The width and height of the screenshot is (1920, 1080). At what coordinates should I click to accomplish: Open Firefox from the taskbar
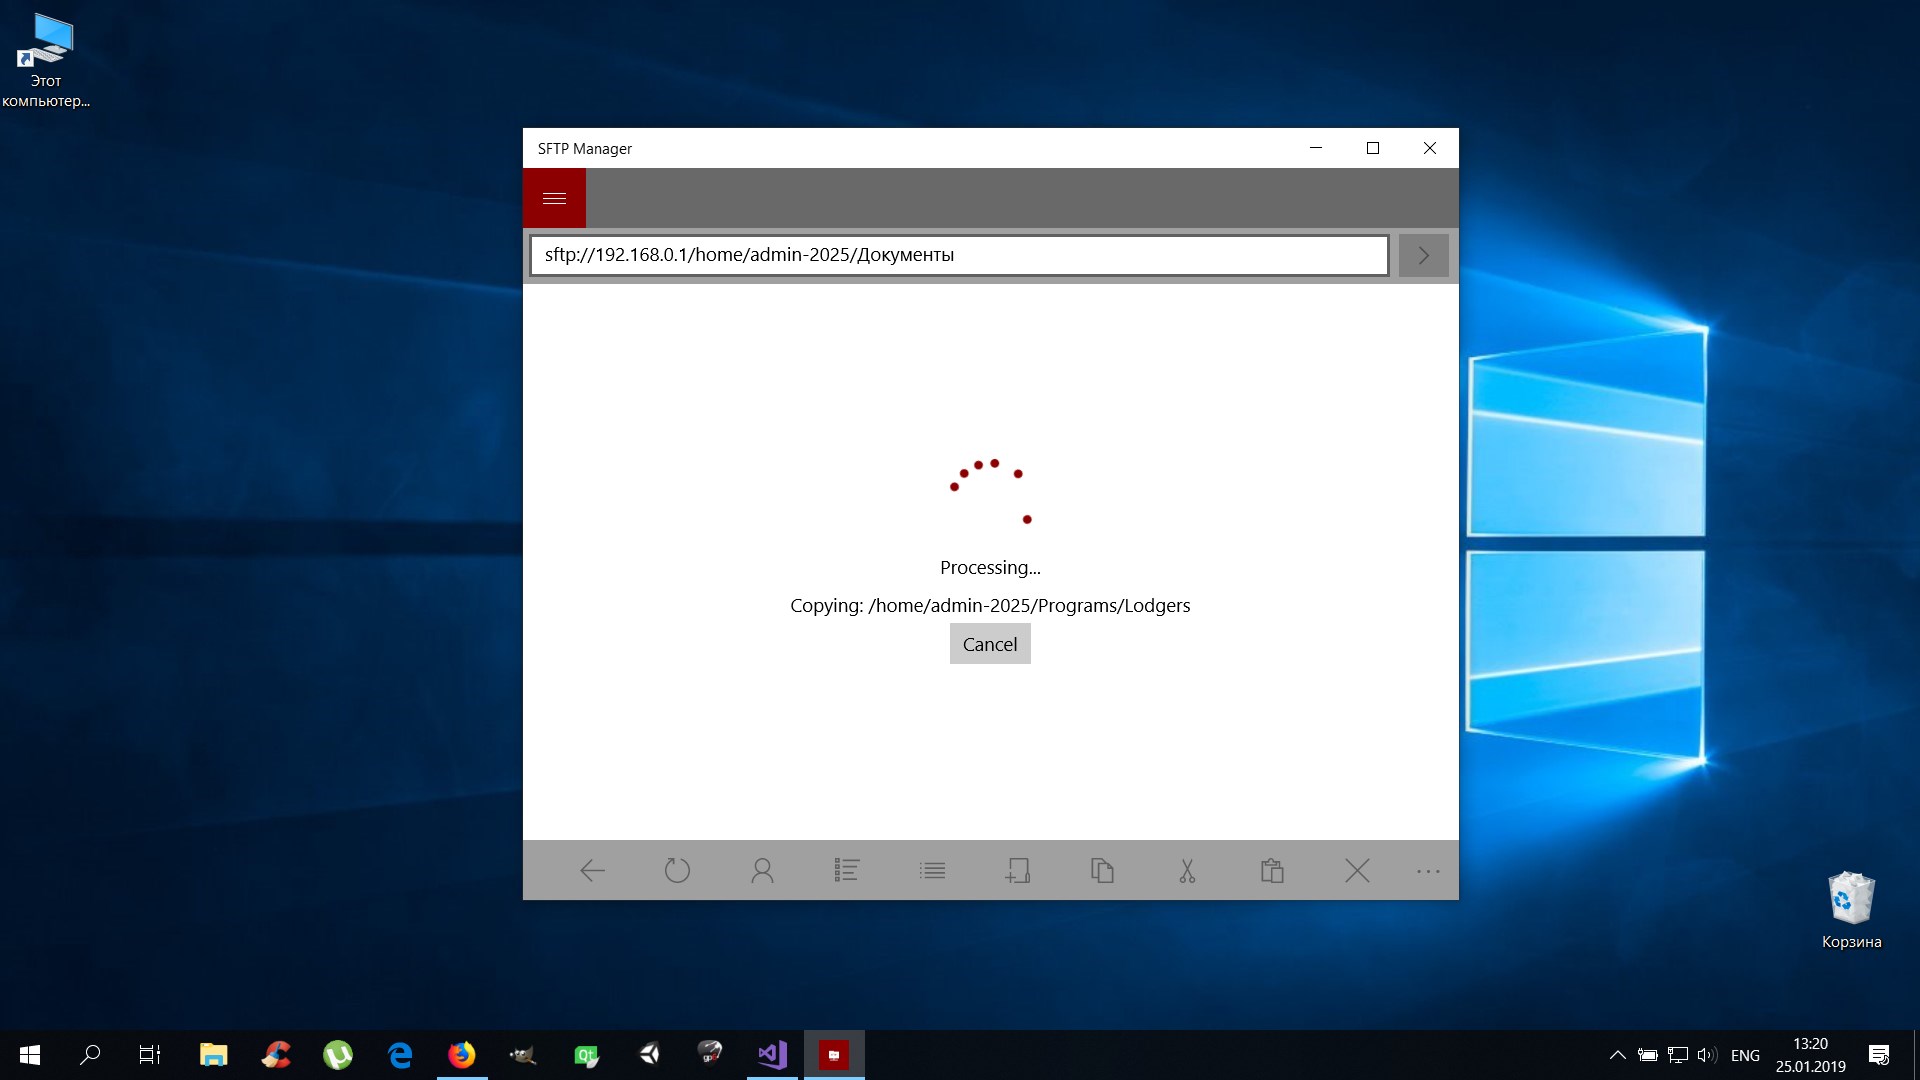click(461, 1055)
